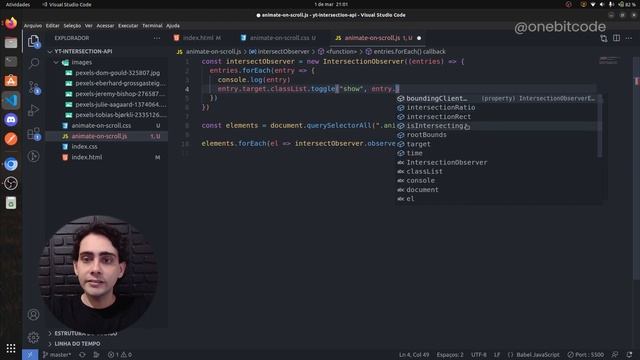Click the Espaços: 2 indentation setting
Screen dimensions: 640x360
[450, 355]
